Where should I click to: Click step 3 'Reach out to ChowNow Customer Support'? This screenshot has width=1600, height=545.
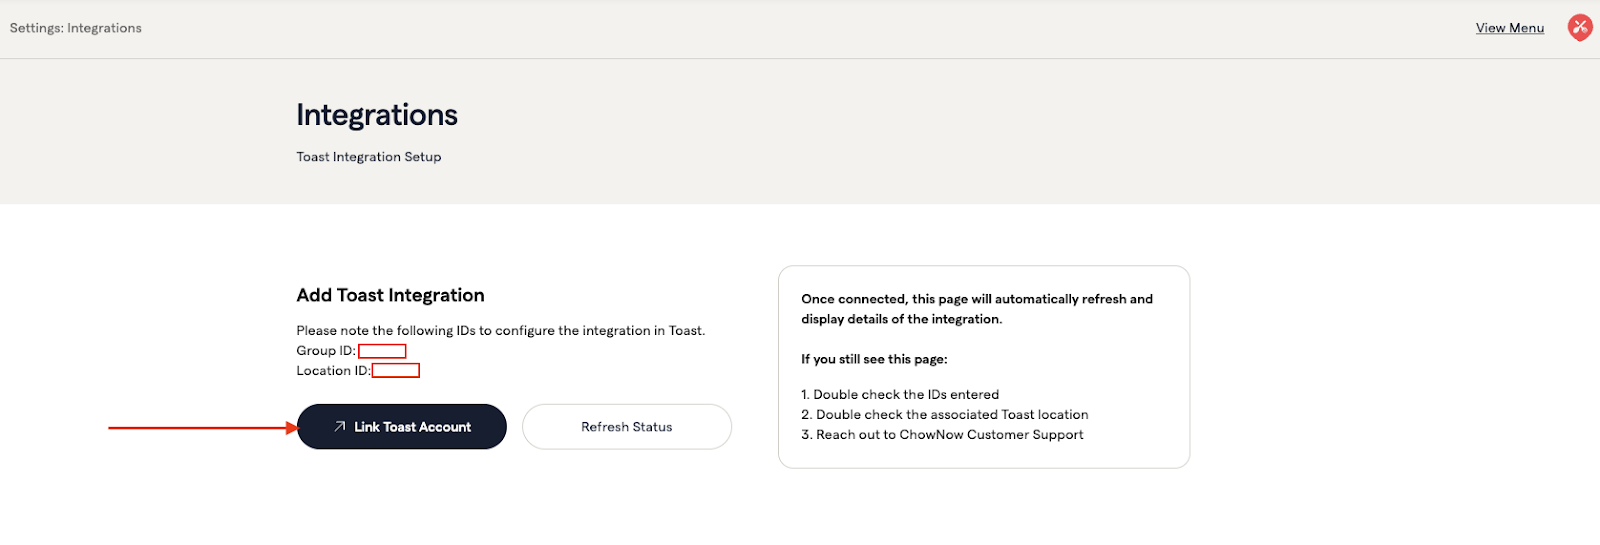tap(942, 435)
